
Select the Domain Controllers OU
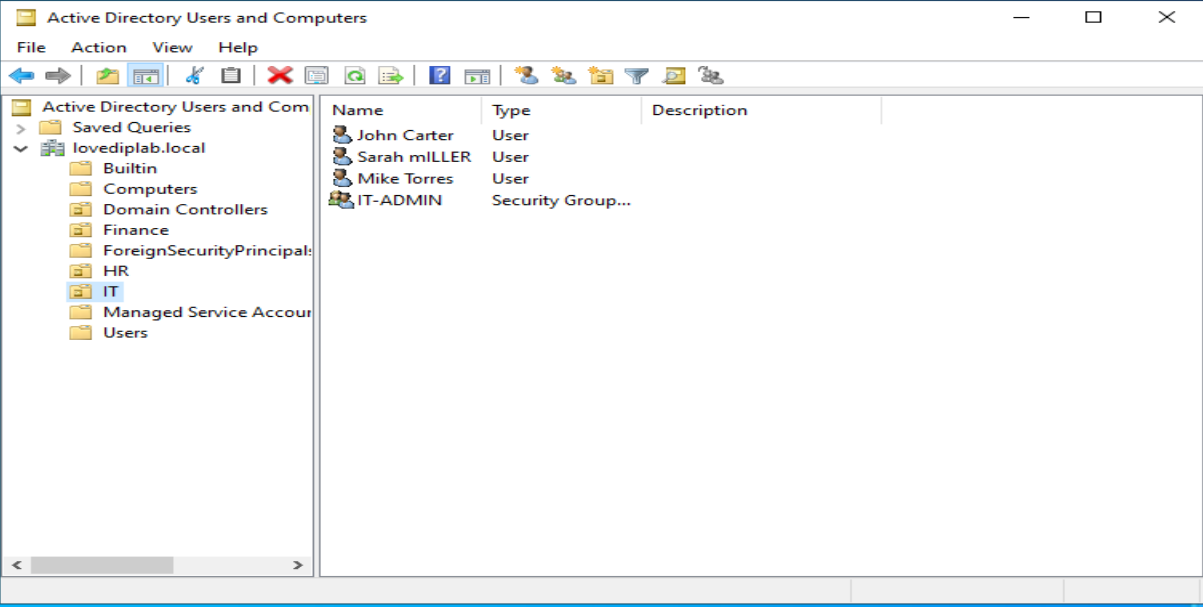pyautogui.click(x=185, y=209)
